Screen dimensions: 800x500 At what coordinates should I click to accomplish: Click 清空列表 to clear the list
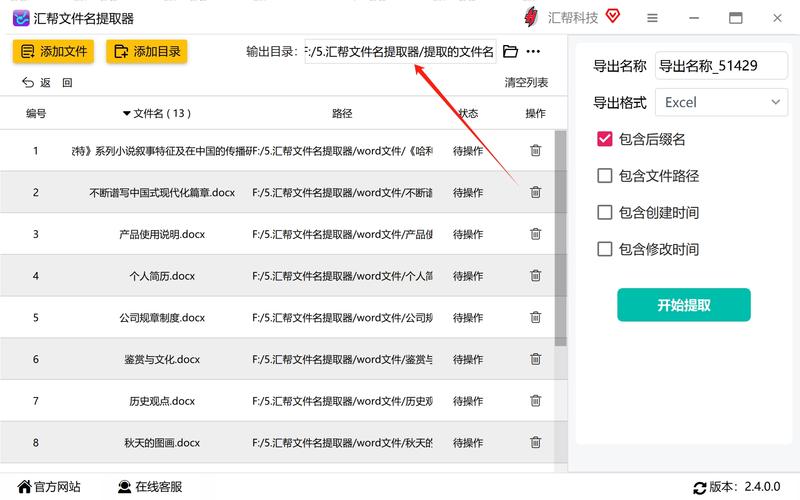coord(526,83)
